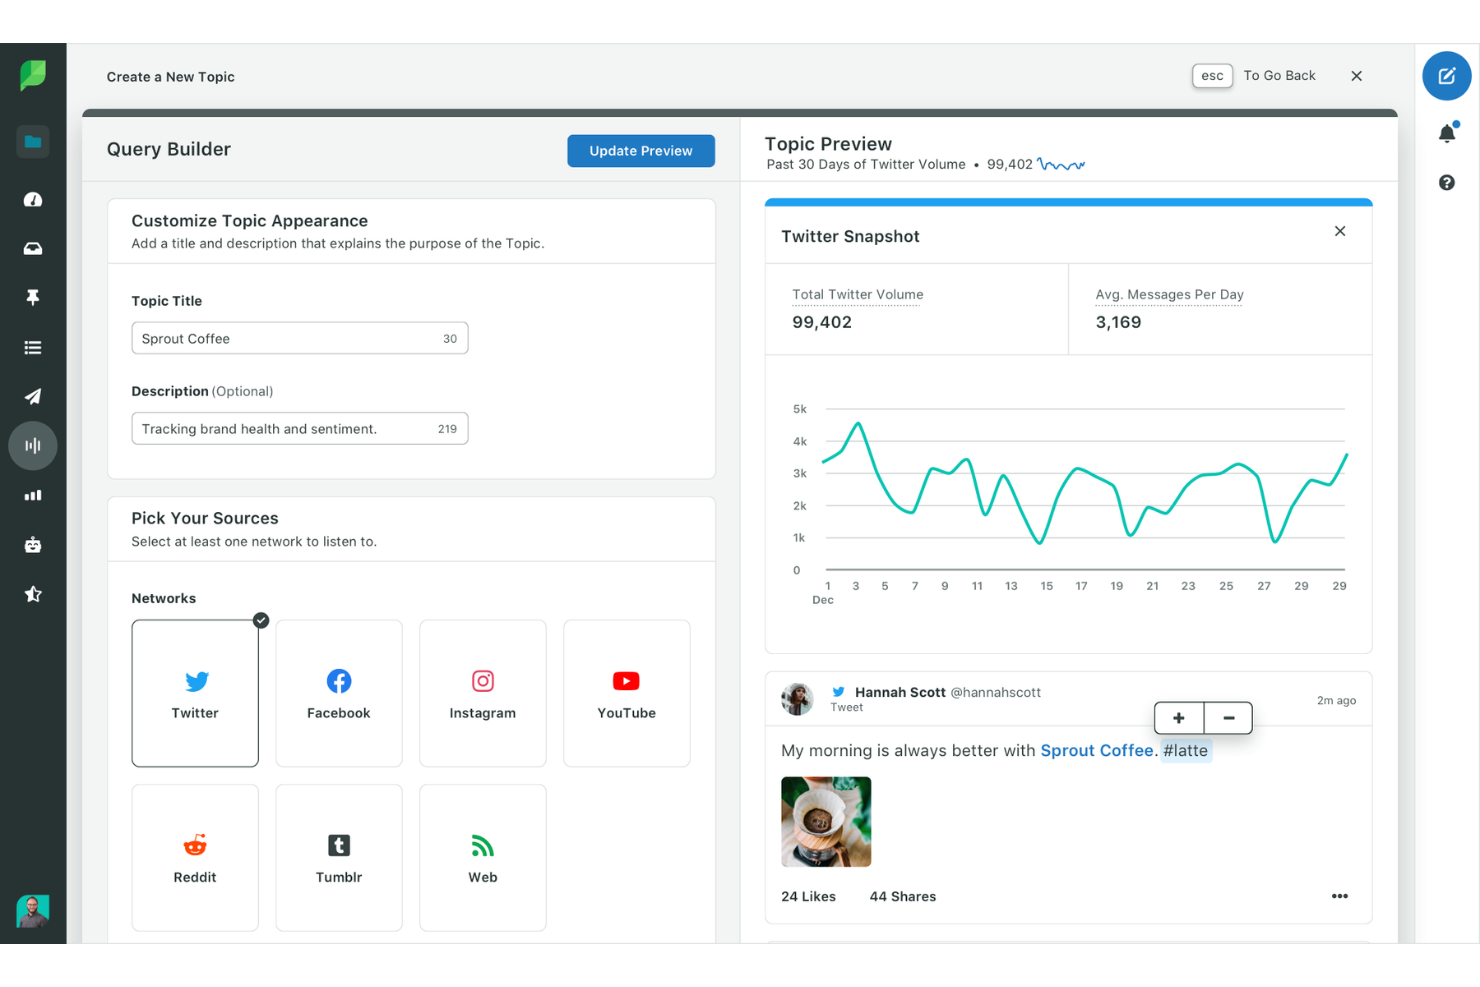Close the Twitter Snapshot card
Screen dimensions: 1480x987
[1340, 231]
